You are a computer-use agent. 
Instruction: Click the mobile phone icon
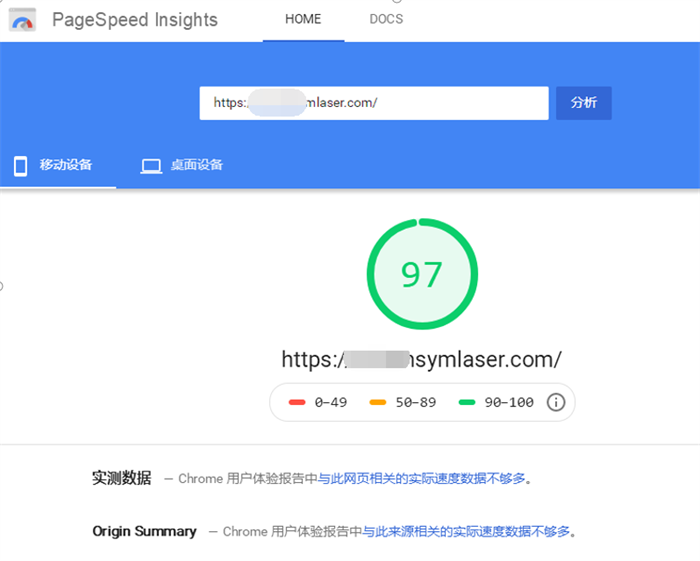coord(20,166)
